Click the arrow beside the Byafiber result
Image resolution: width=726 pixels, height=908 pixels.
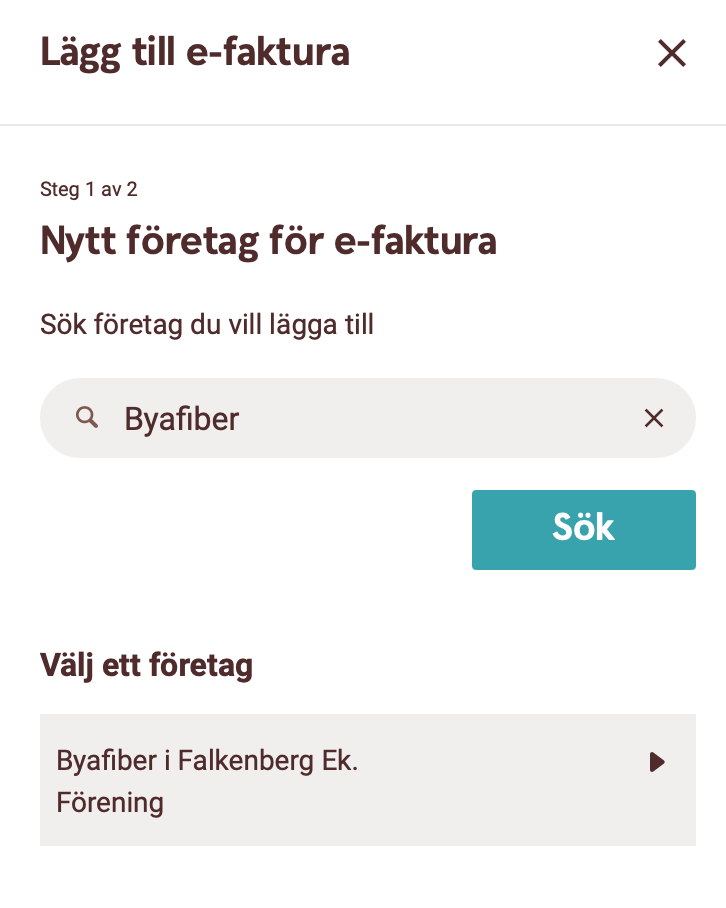pyautogui.click(x=657, y=763)
